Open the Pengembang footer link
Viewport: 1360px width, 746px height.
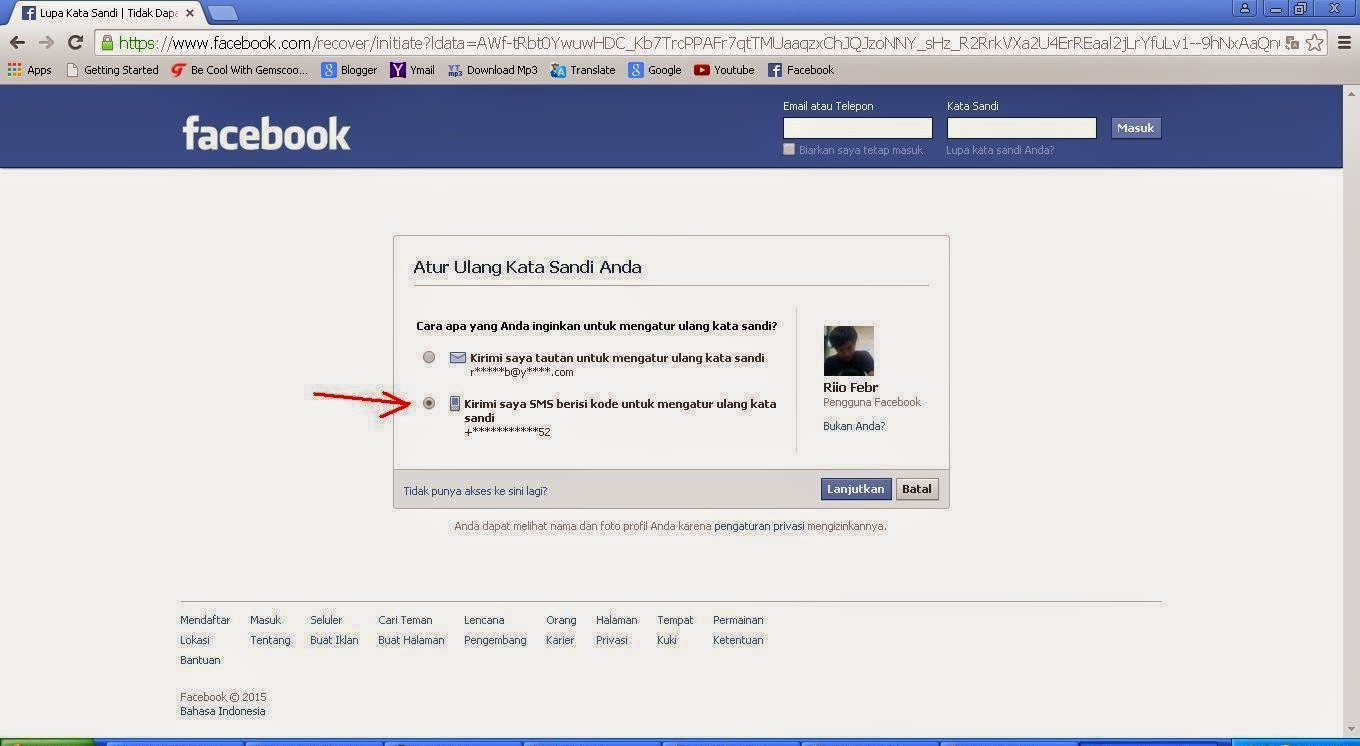(495, 640)
